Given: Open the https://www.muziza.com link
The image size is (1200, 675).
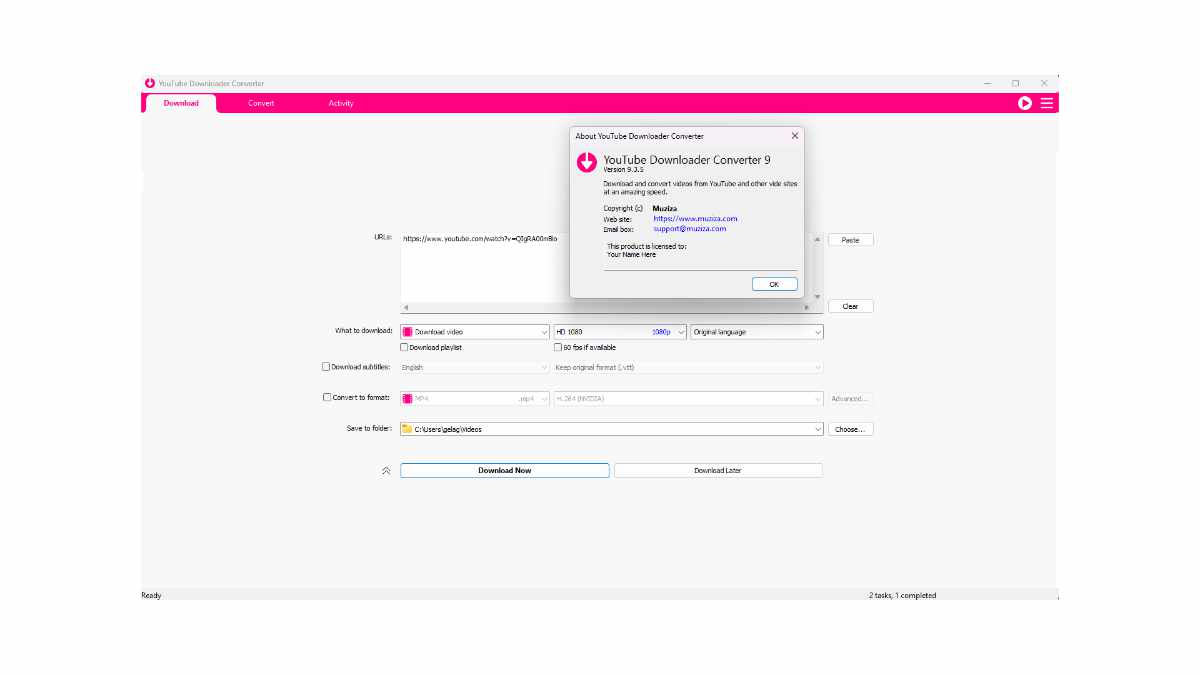Looking at the screenshot, I should pos(695,218).
